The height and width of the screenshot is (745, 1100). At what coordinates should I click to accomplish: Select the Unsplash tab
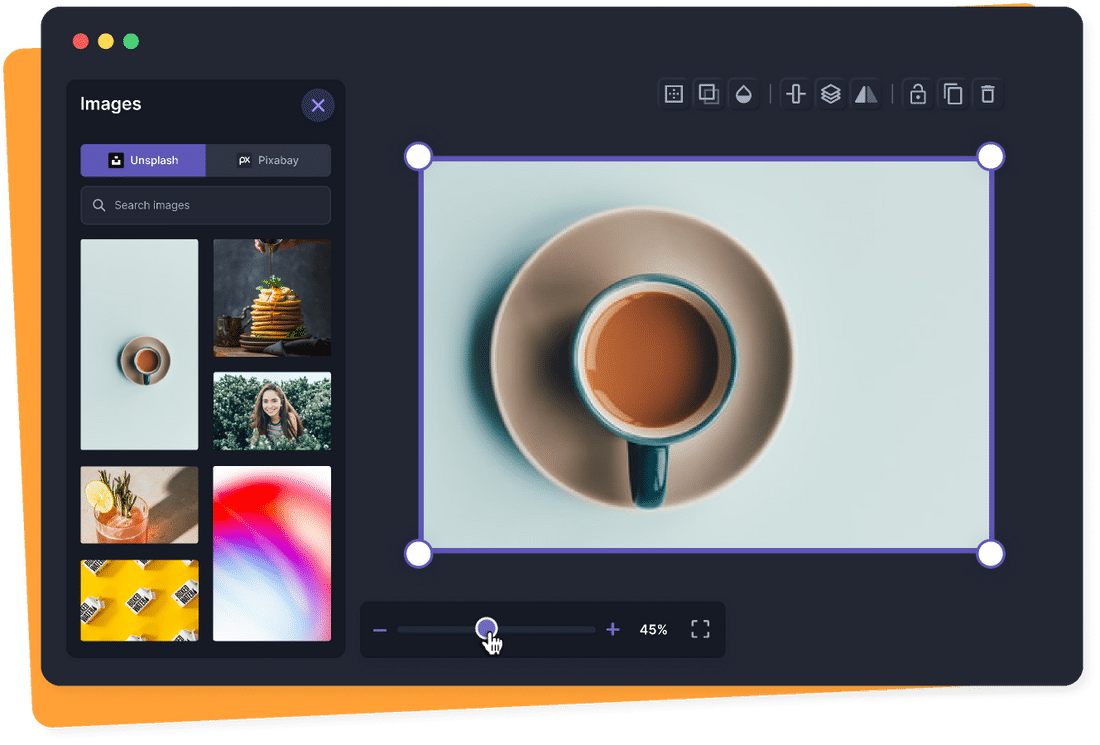point(143,160)
